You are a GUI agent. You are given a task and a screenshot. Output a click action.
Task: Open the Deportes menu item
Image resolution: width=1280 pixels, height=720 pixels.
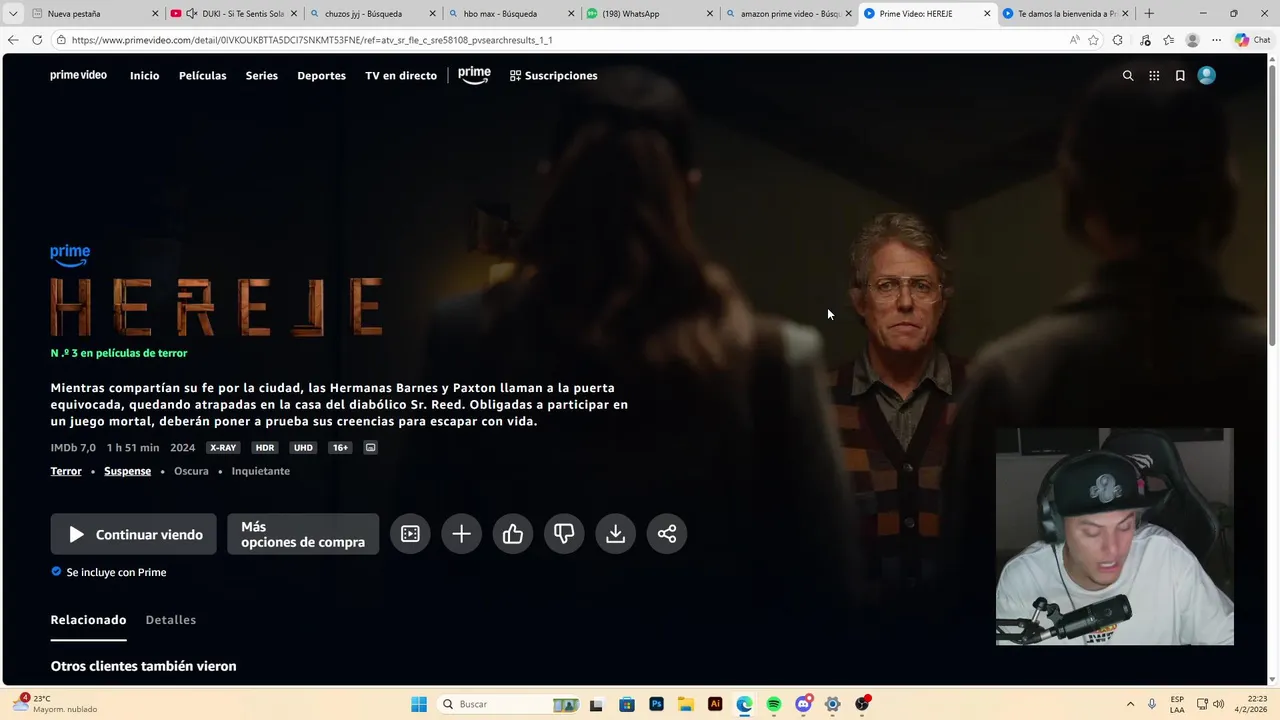[x=321, y=76]
